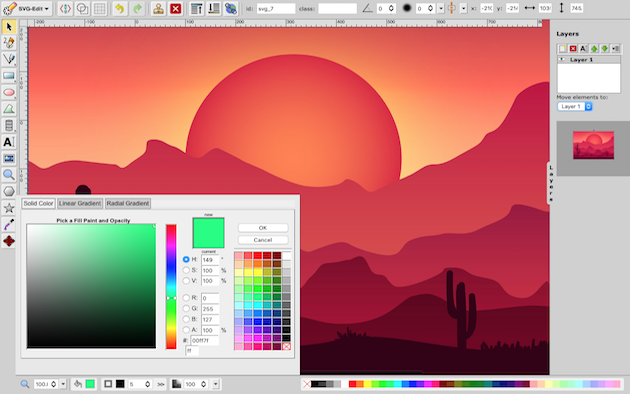Toggle visibility of Layer 1

pyautogui.click(x=562, y=59)
